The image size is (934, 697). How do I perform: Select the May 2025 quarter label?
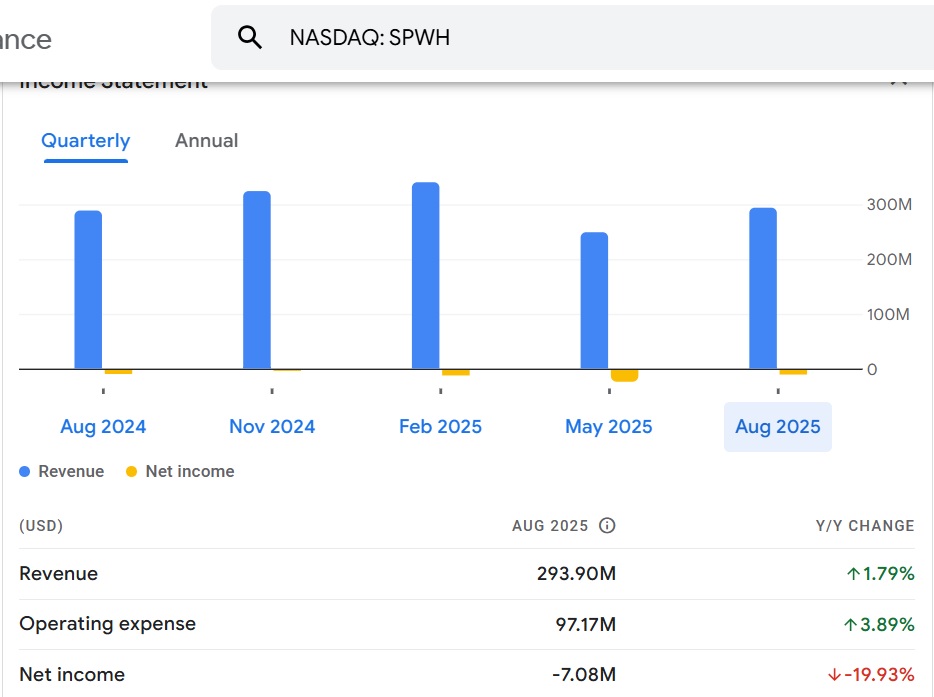tap(609, 427)
